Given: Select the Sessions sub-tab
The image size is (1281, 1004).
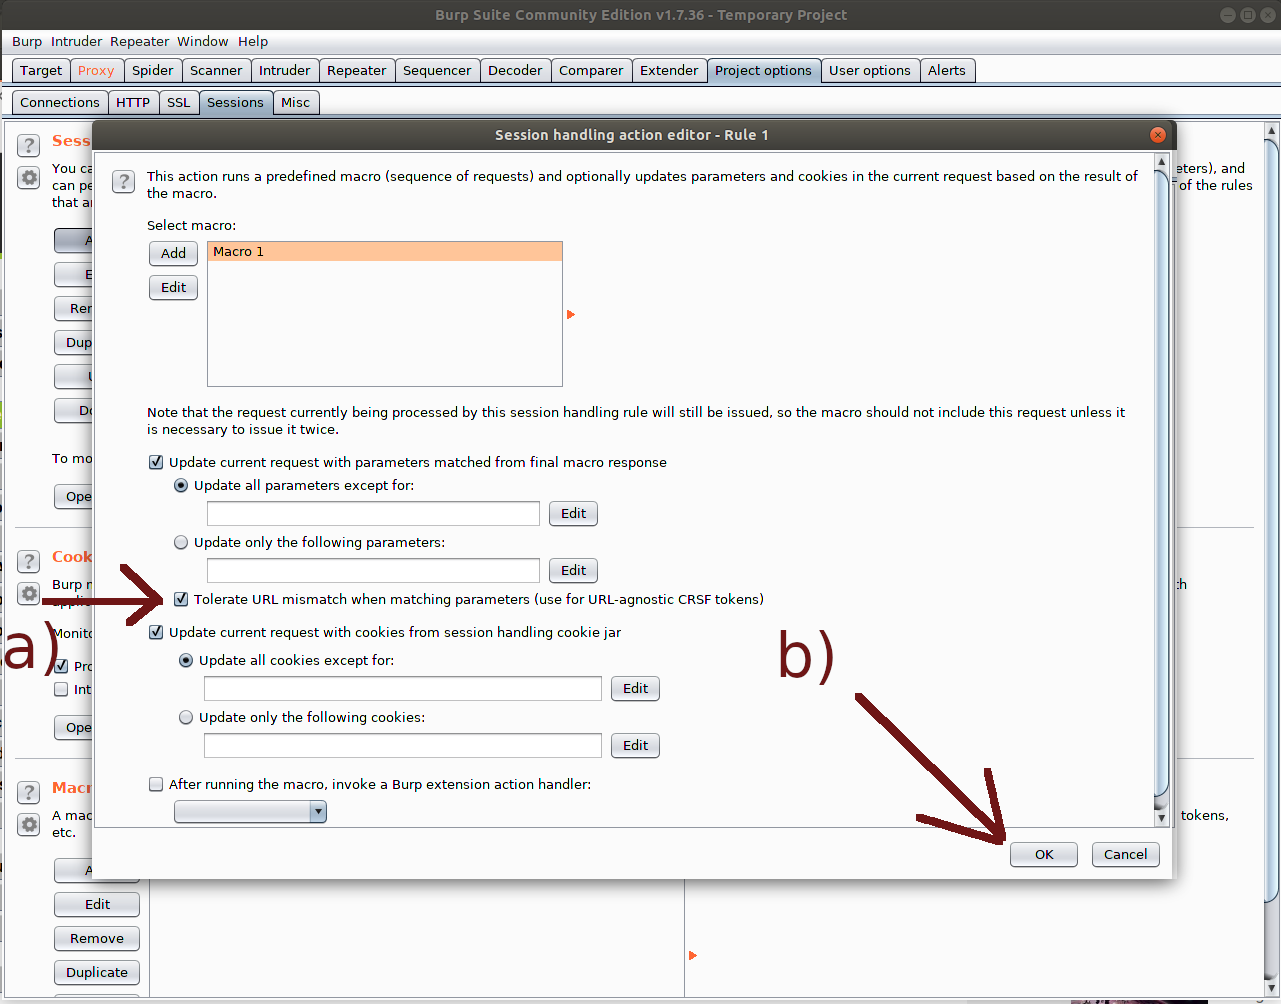Looking at the screenshot, I should point(235,102).
